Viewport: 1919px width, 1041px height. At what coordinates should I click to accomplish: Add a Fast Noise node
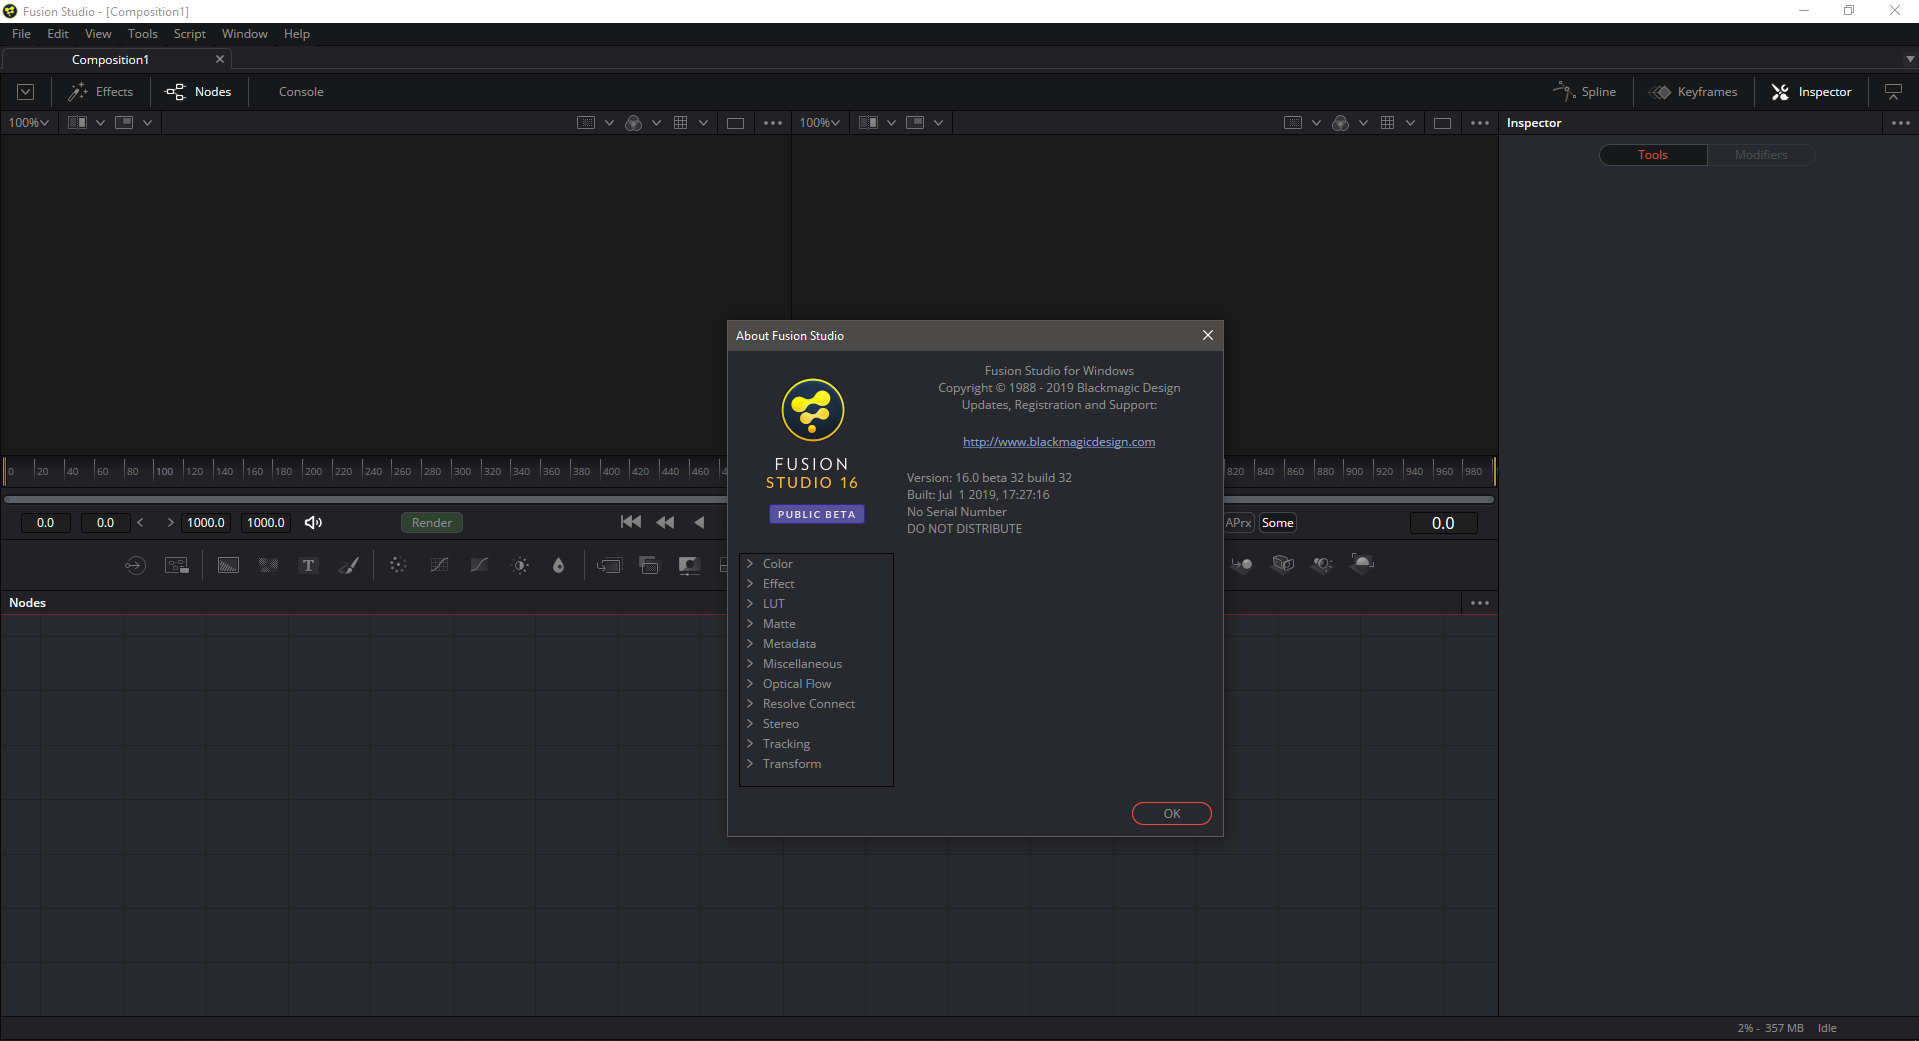click(x=268, y=565)
